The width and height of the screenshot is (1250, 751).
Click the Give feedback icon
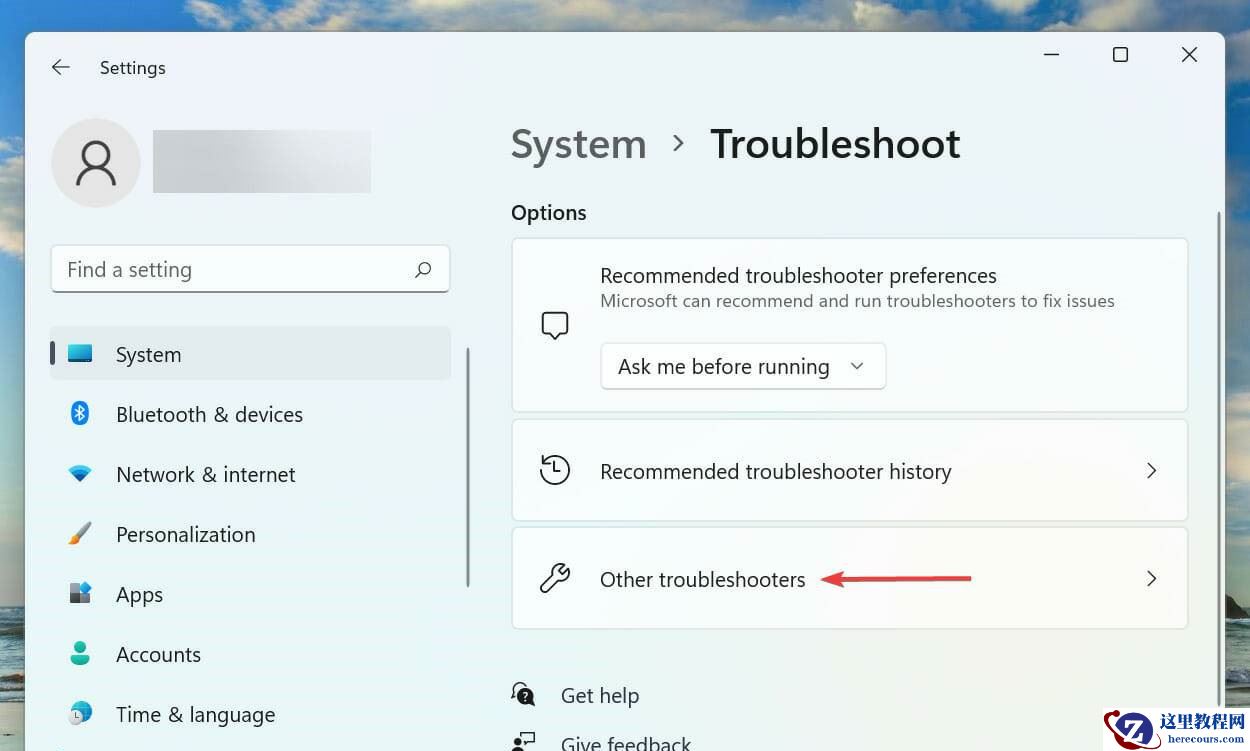(523, 742)
